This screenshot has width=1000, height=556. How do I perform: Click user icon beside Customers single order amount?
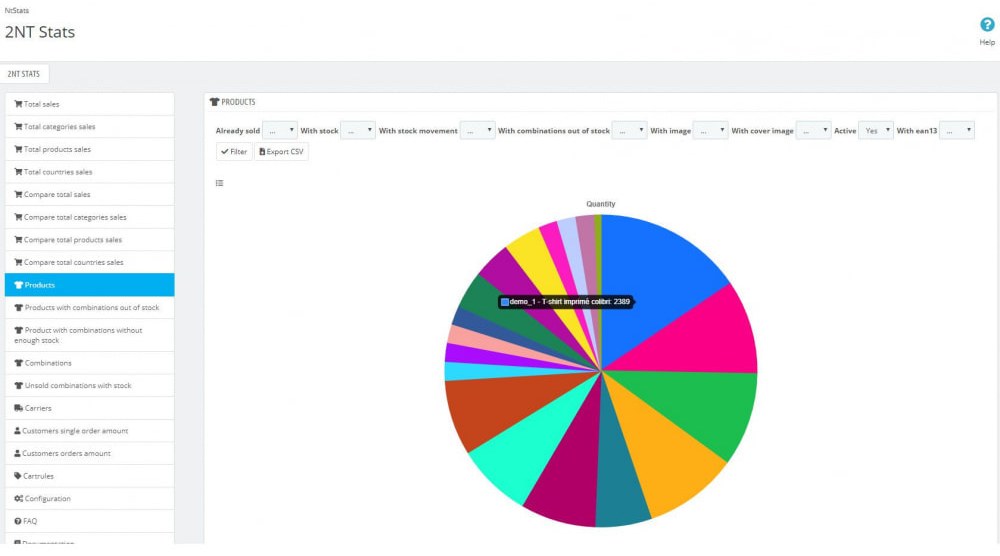(x=17, y=430)
